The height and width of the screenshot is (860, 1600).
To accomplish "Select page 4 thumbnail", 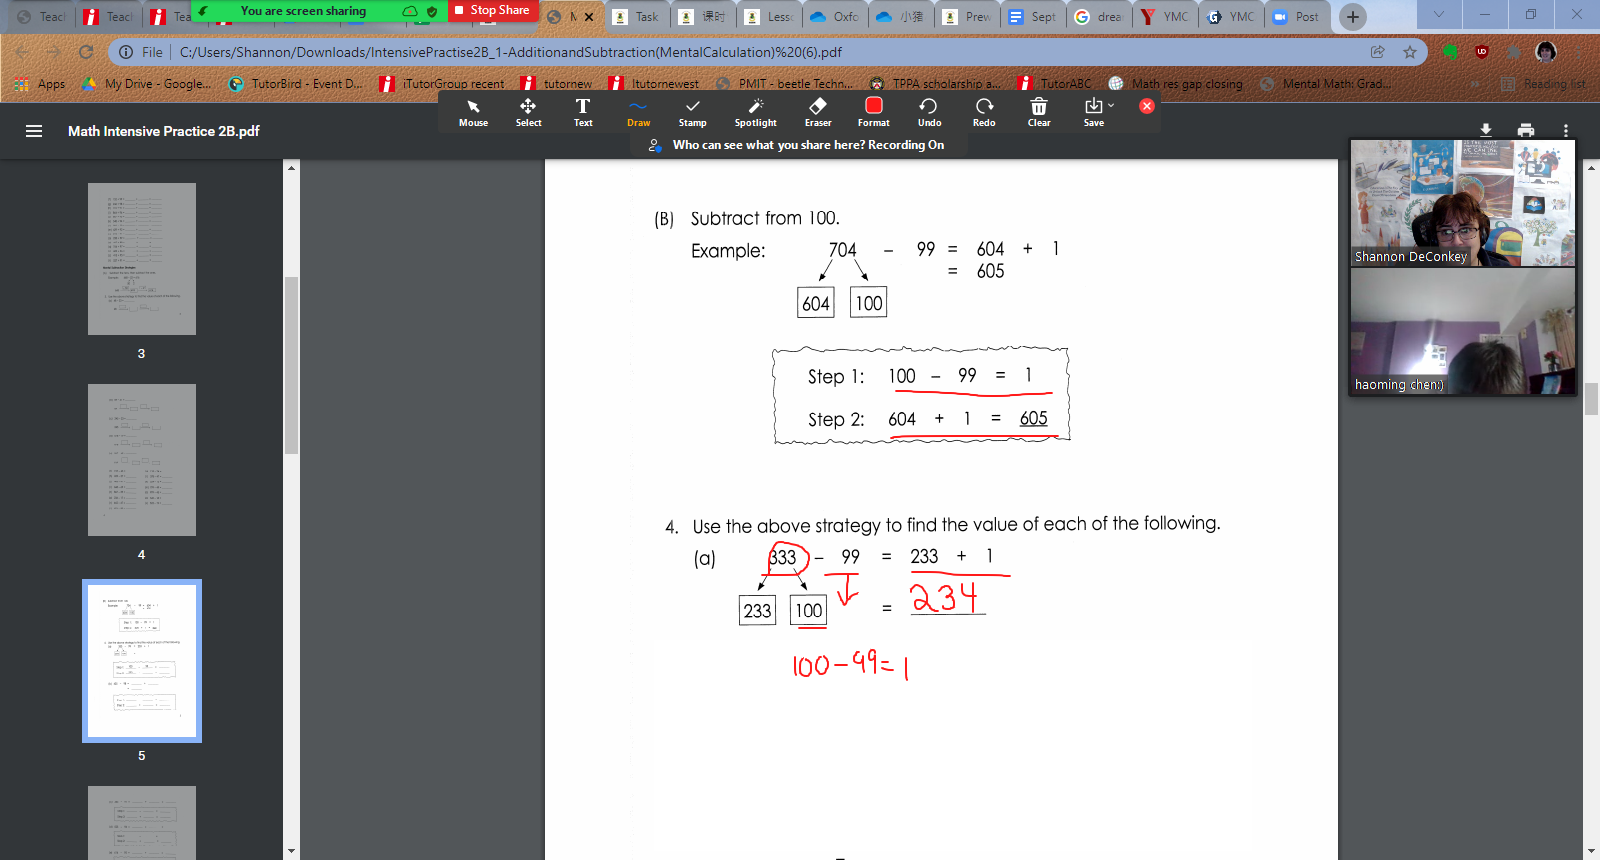I will (142, 460).
